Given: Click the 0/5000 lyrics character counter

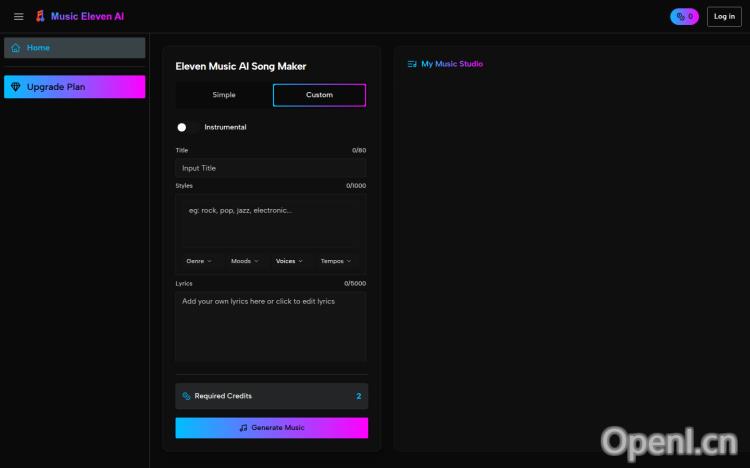Looking at the screenshot, I should 355,283.
